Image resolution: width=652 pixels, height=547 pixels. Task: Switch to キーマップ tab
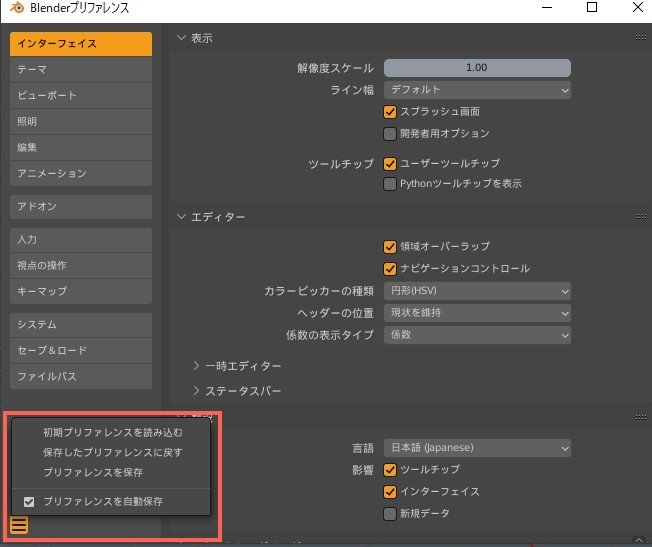pos(81,291)
